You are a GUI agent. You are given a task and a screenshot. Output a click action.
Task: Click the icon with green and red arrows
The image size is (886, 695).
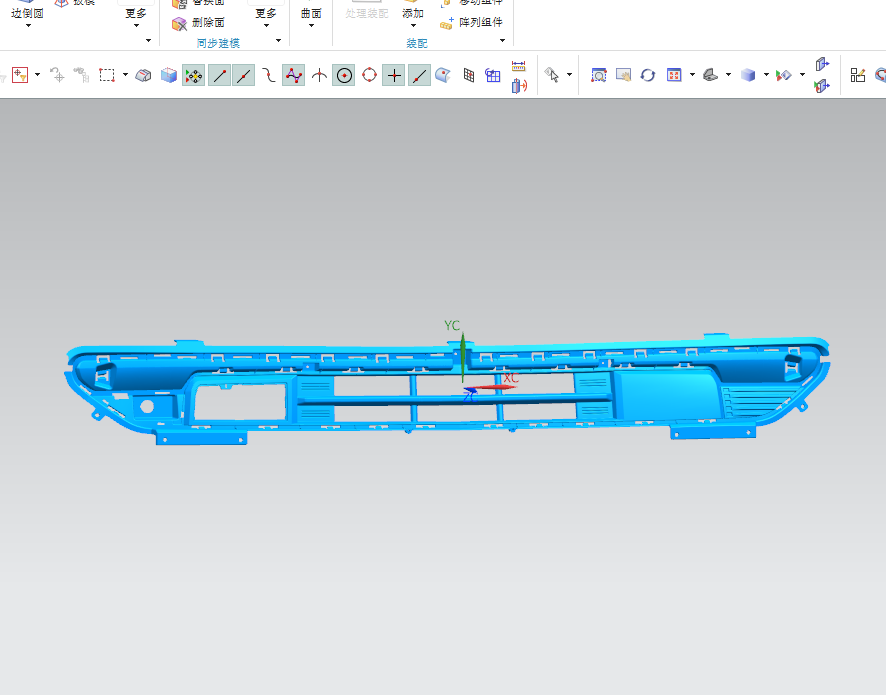(x=784, y=75)
